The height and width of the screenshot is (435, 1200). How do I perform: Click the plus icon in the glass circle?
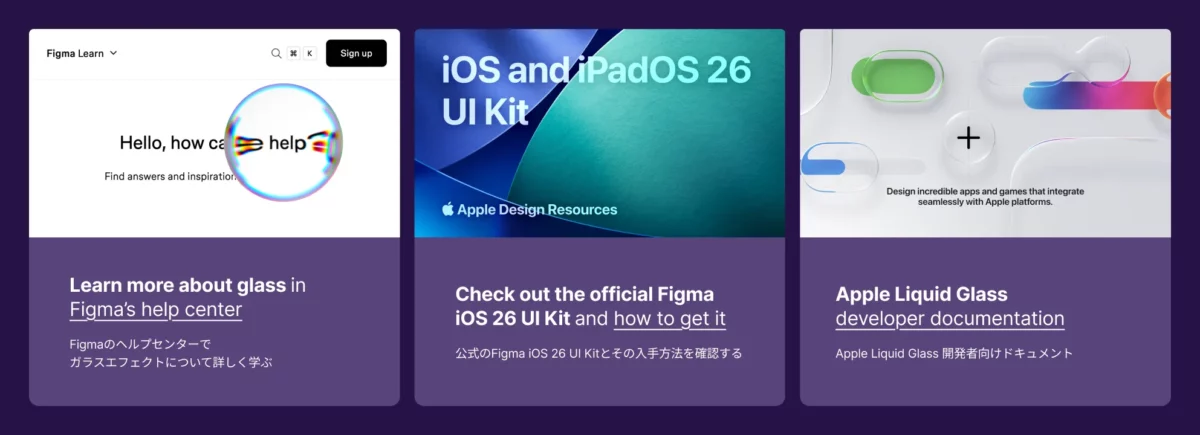pyautogui.click(x=968, y=137)
